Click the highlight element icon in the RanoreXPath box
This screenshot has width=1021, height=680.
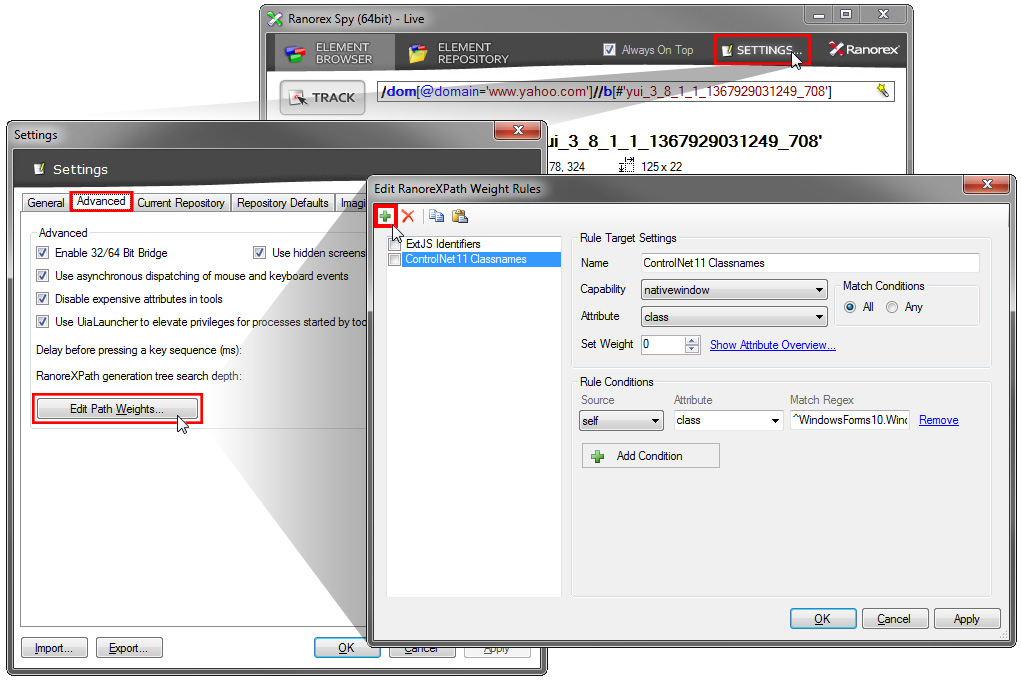pos(882,91)
